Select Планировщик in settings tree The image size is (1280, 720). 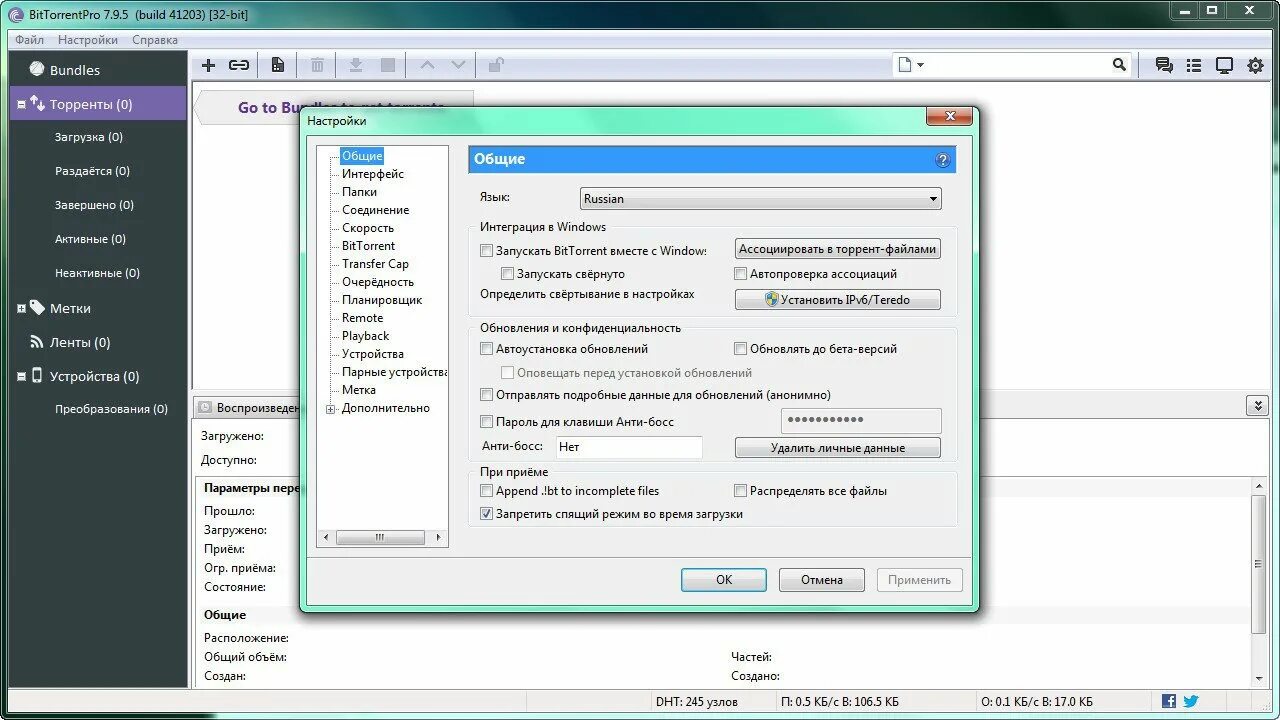[382, 300]
